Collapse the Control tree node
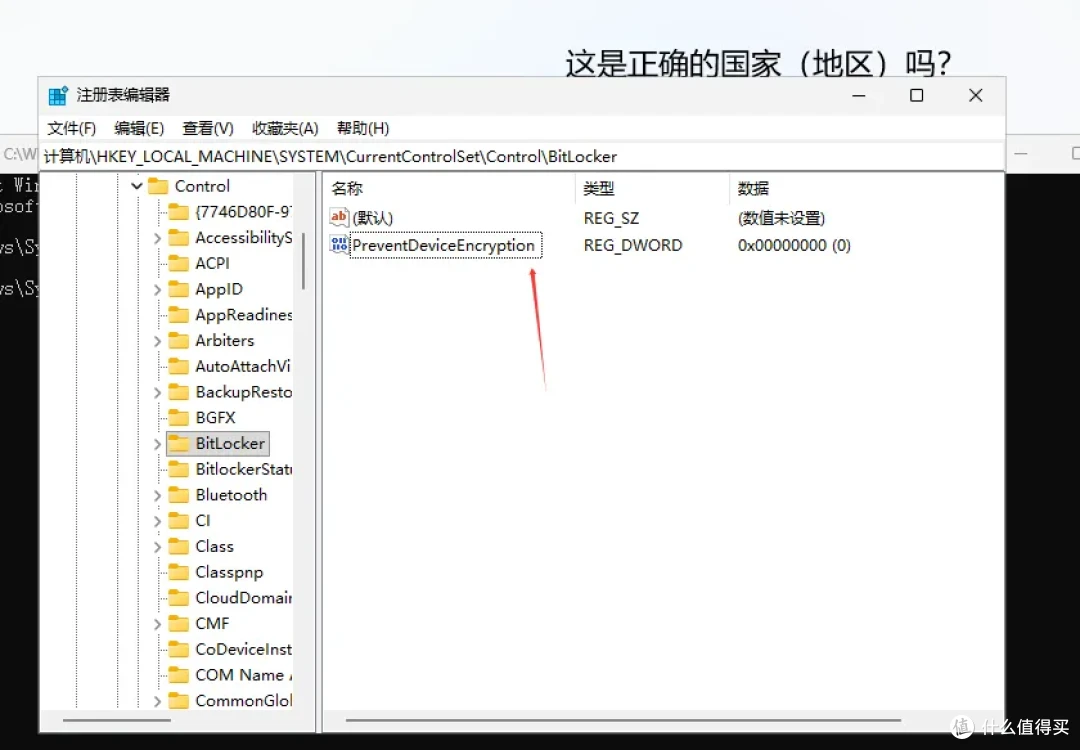Image resolution: width=1080 pixels, height=750 pixels. coord(136,186)
